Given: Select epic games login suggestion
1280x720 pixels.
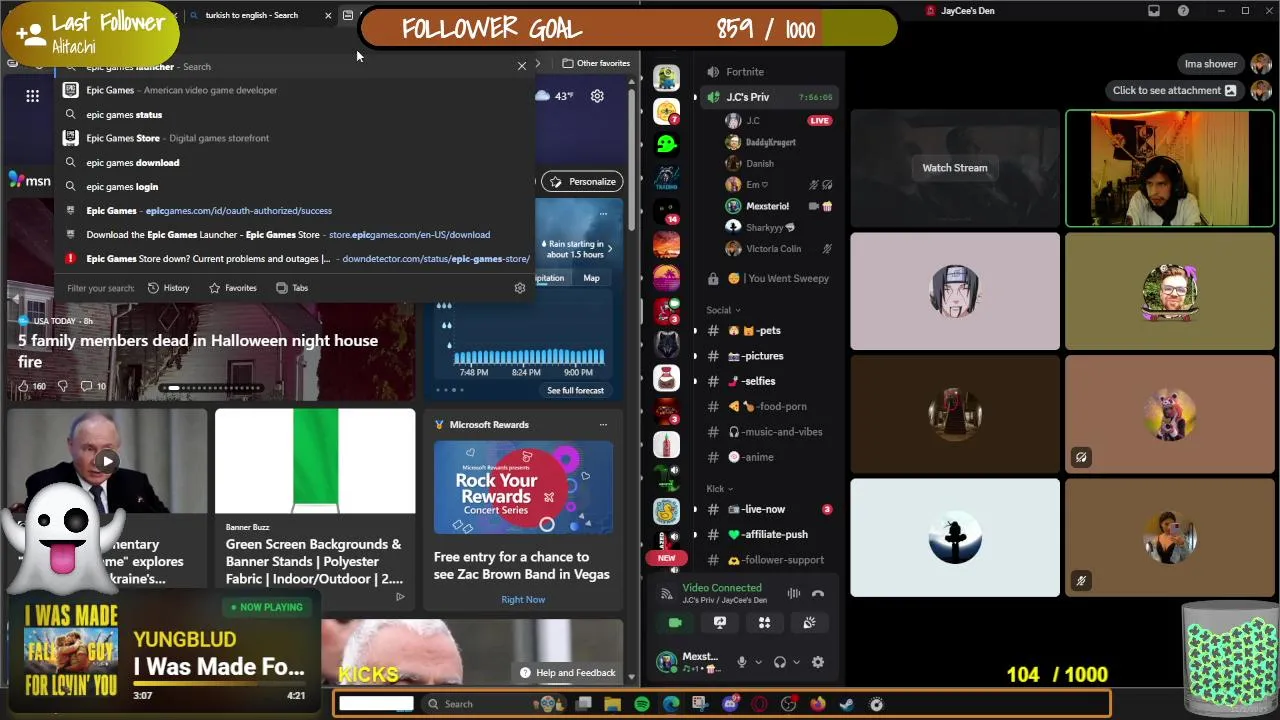Looking at the screenshot, I should (x=296, y=186).
